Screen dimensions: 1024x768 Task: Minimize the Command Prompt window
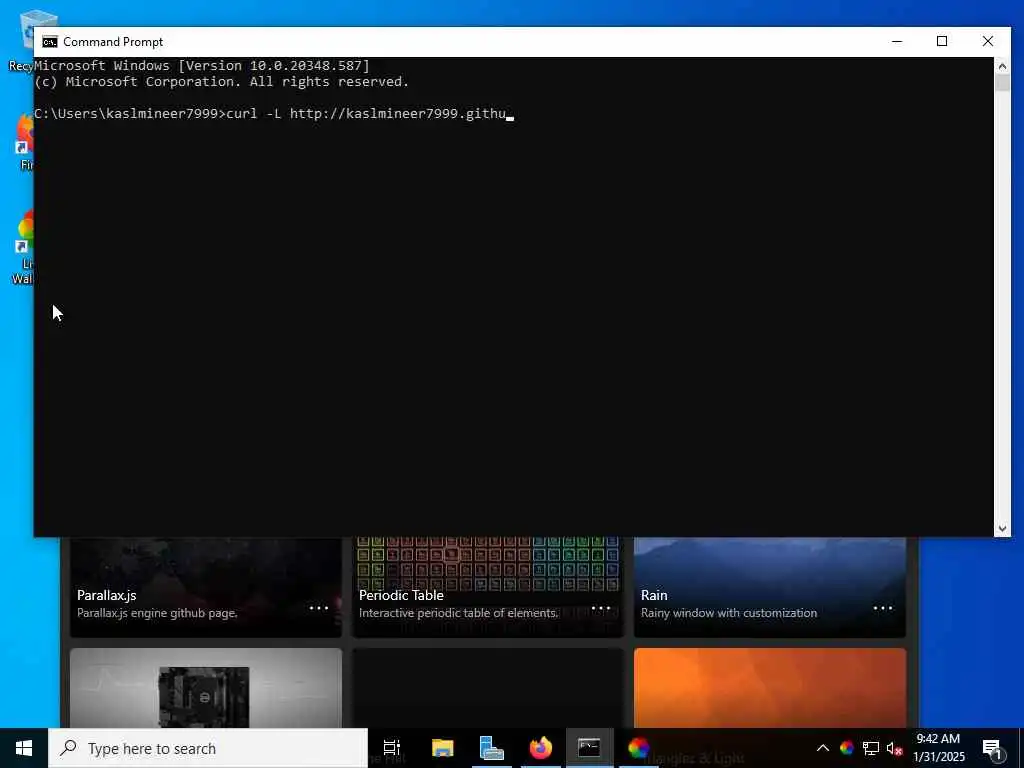[897, 41]
